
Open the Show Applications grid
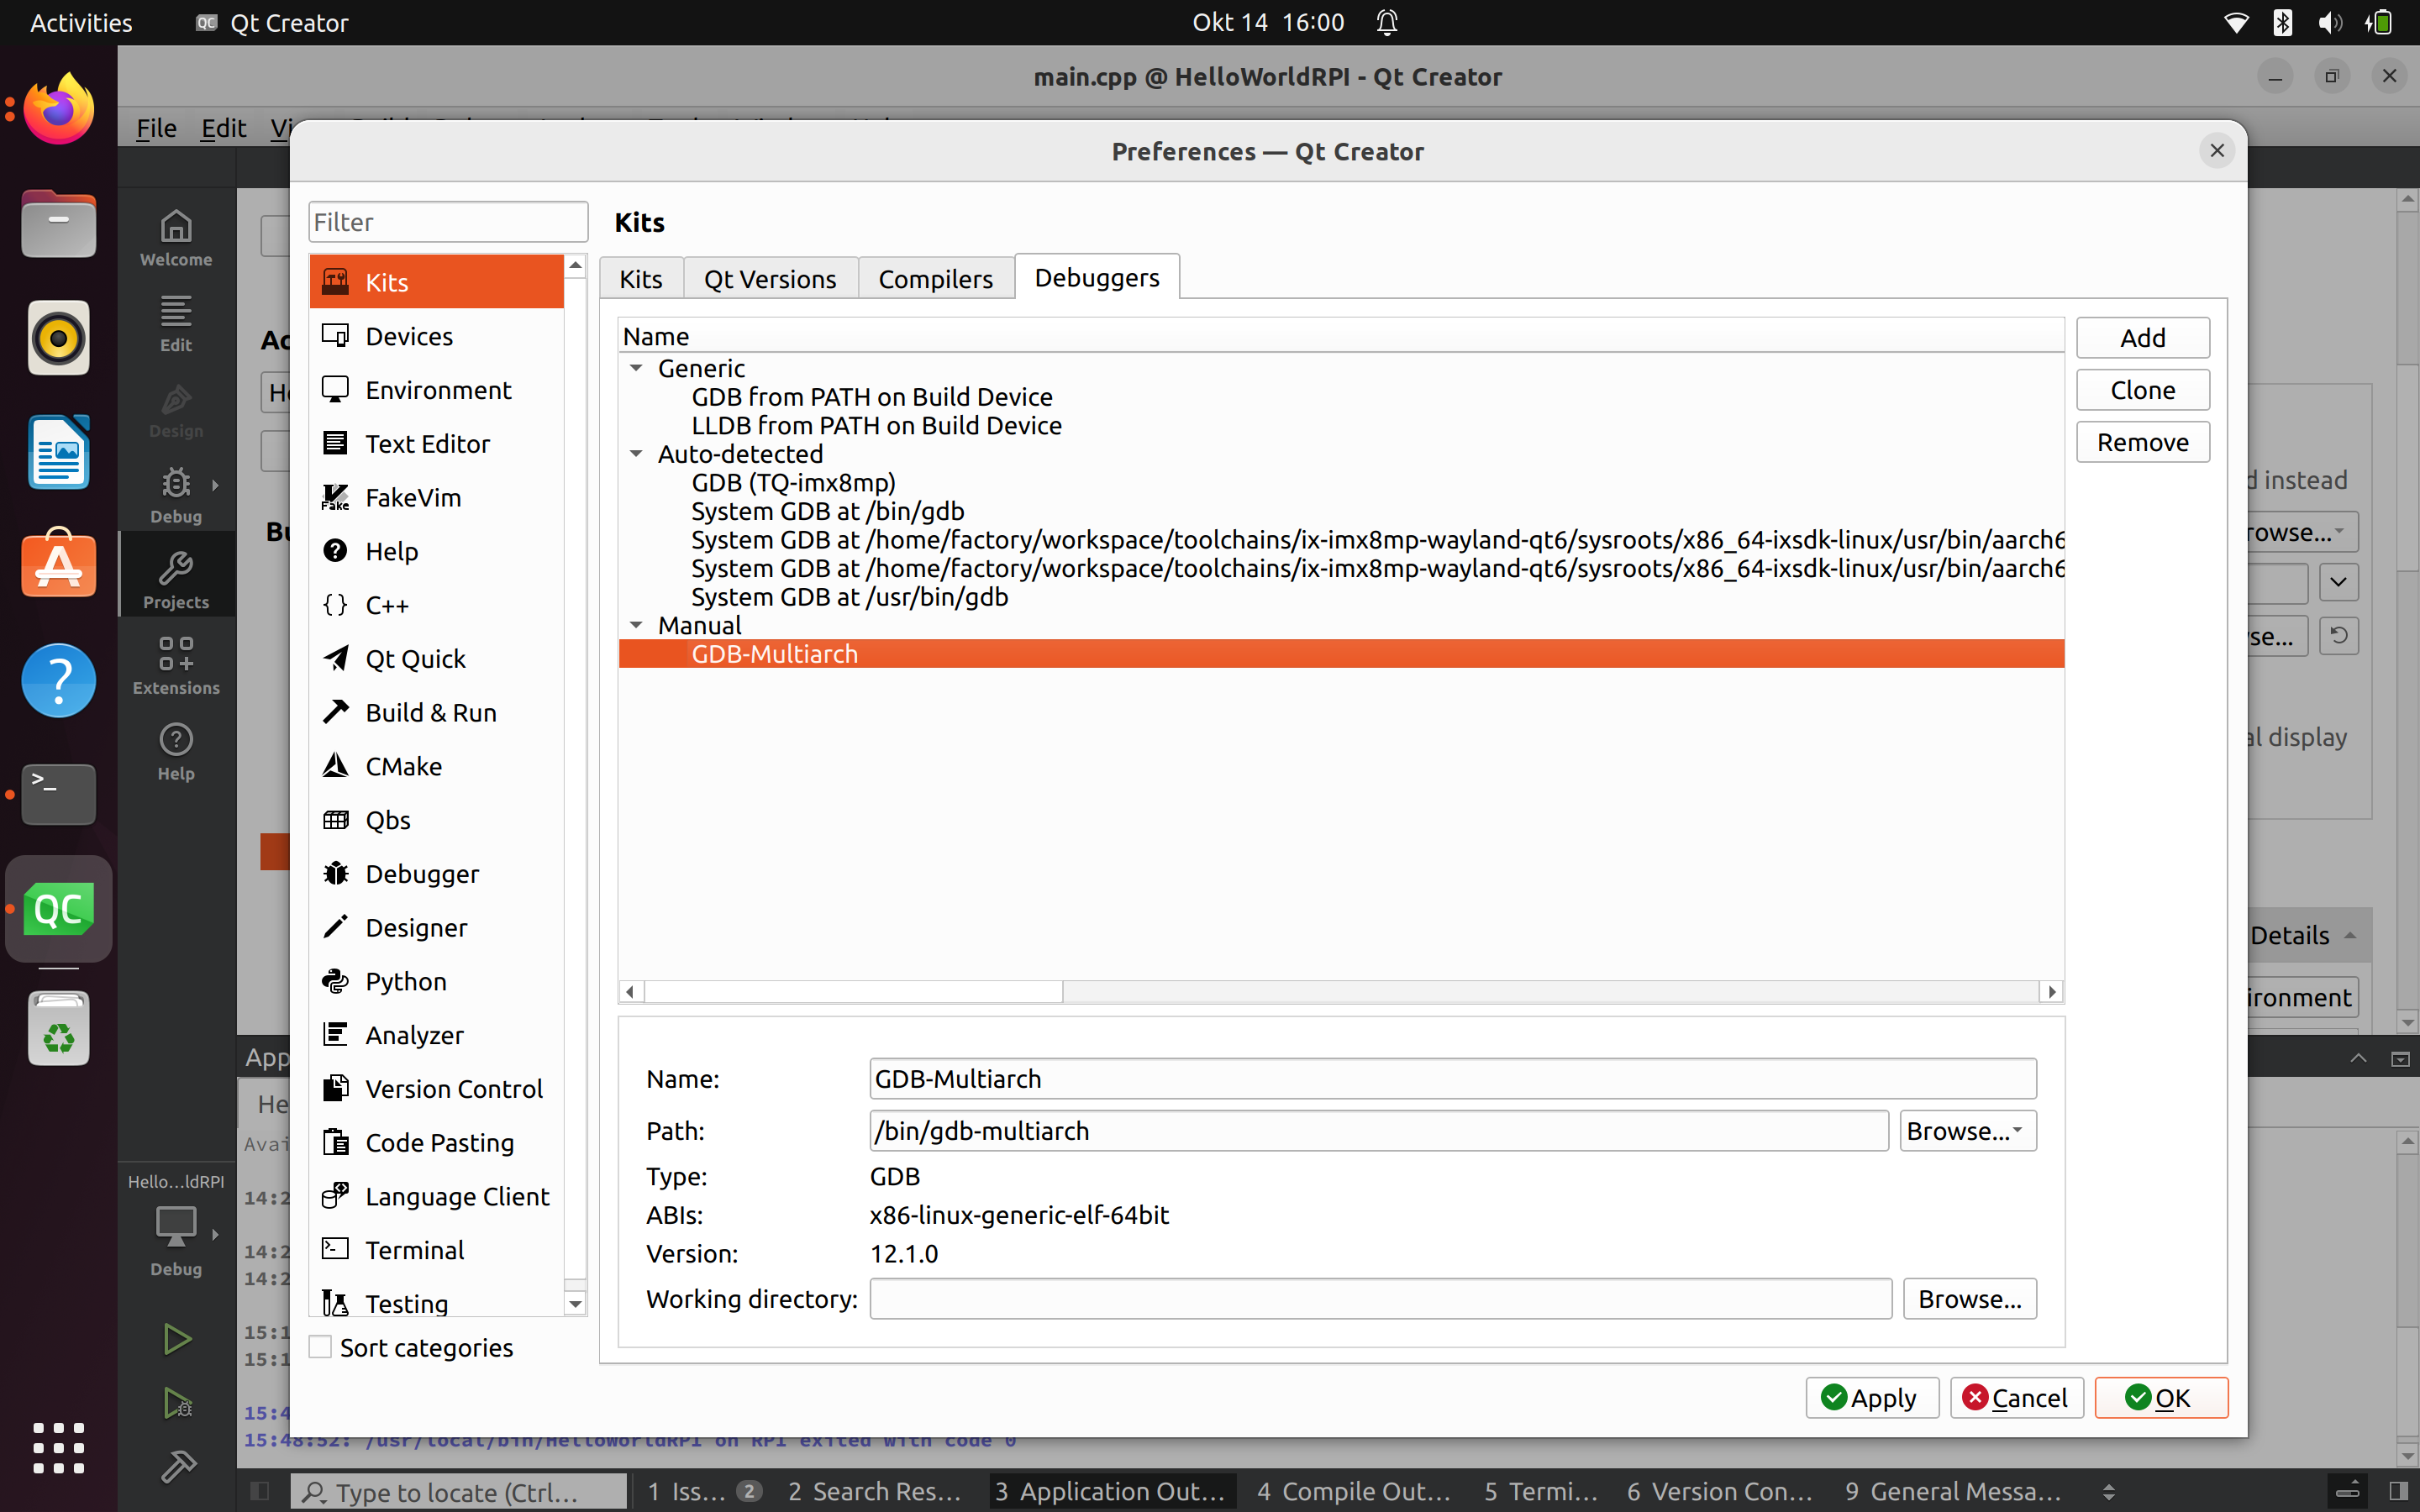(x=59, y=1447)
